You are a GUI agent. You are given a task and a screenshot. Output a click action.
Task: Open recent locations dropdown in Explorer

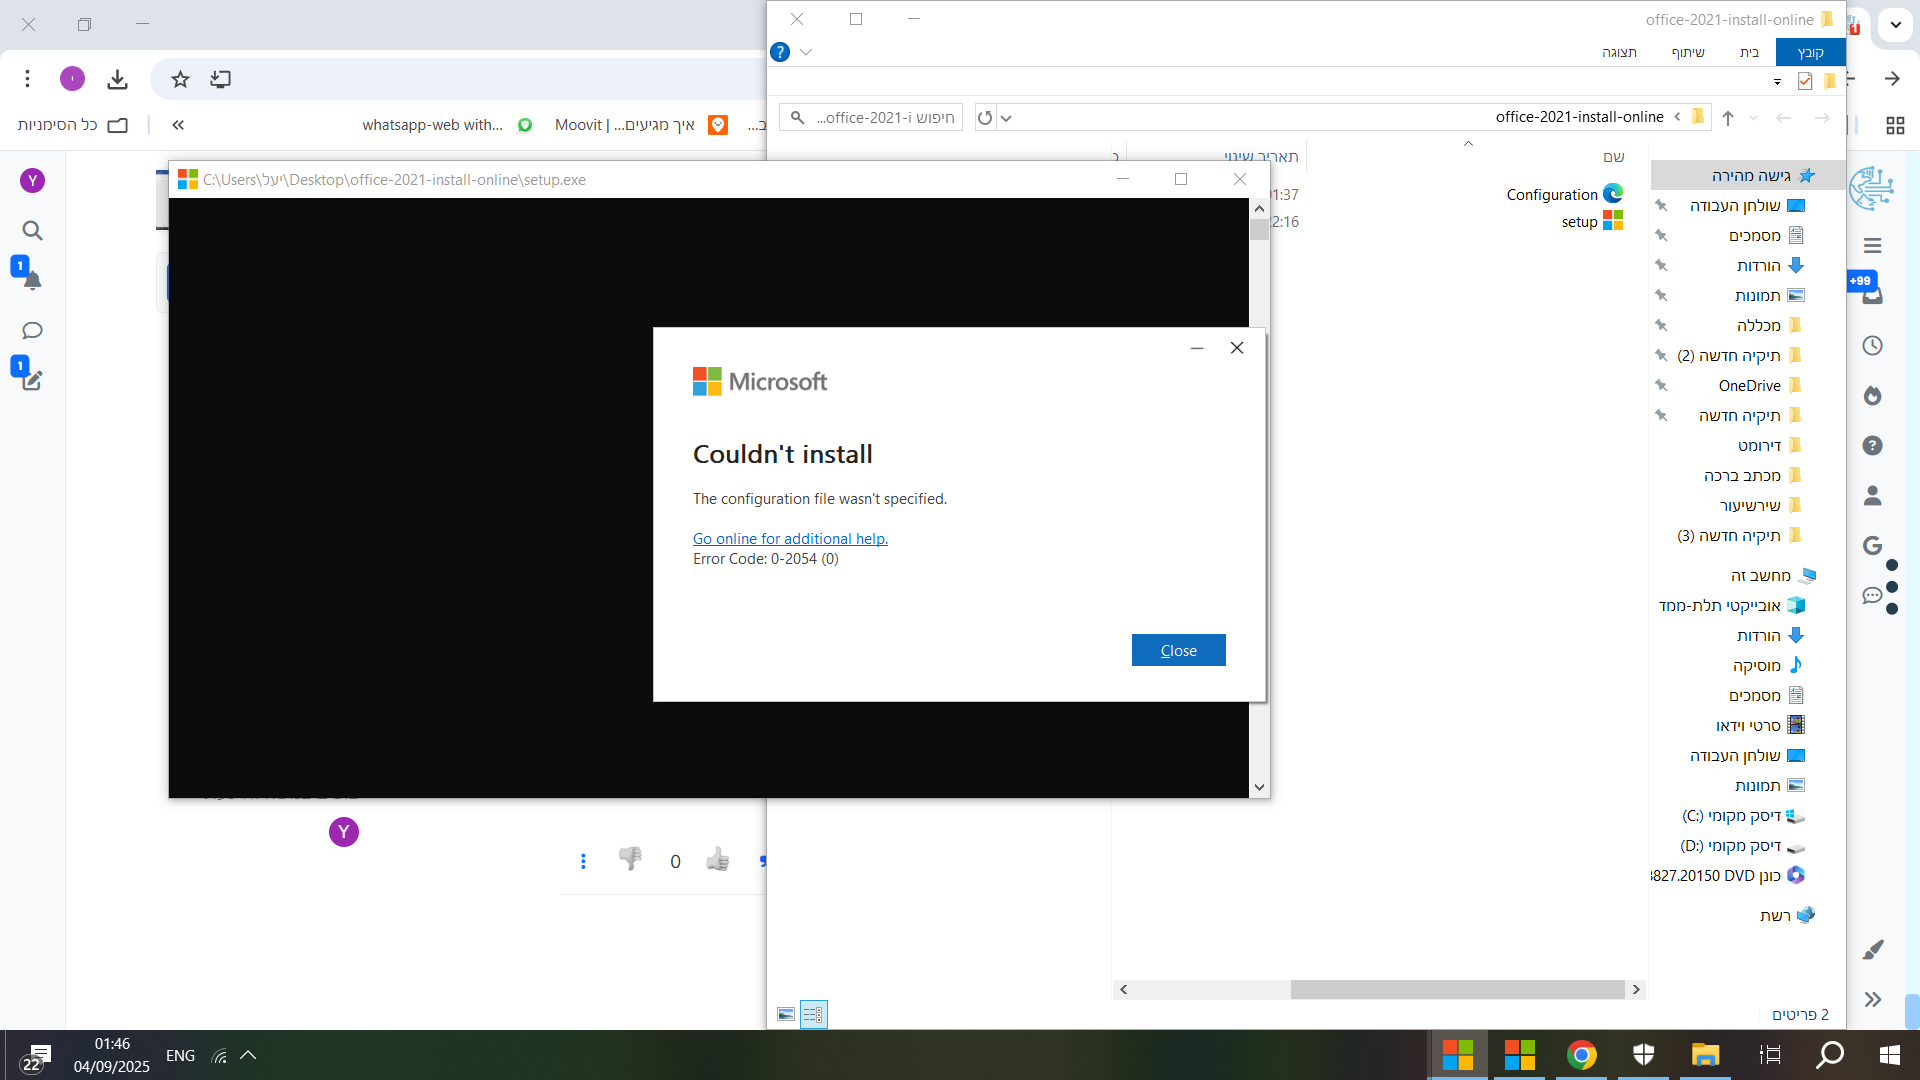1753,118
